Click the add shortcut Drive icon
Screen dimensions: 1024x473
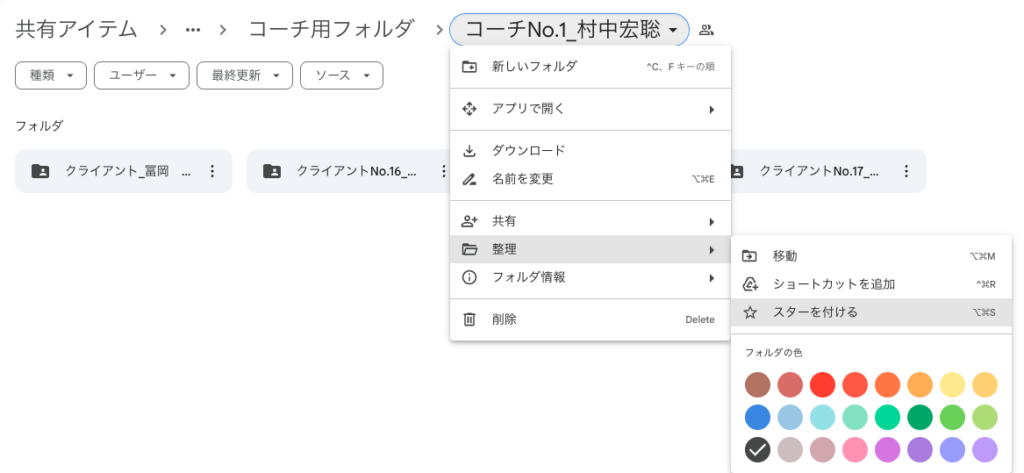click(750, 284)
